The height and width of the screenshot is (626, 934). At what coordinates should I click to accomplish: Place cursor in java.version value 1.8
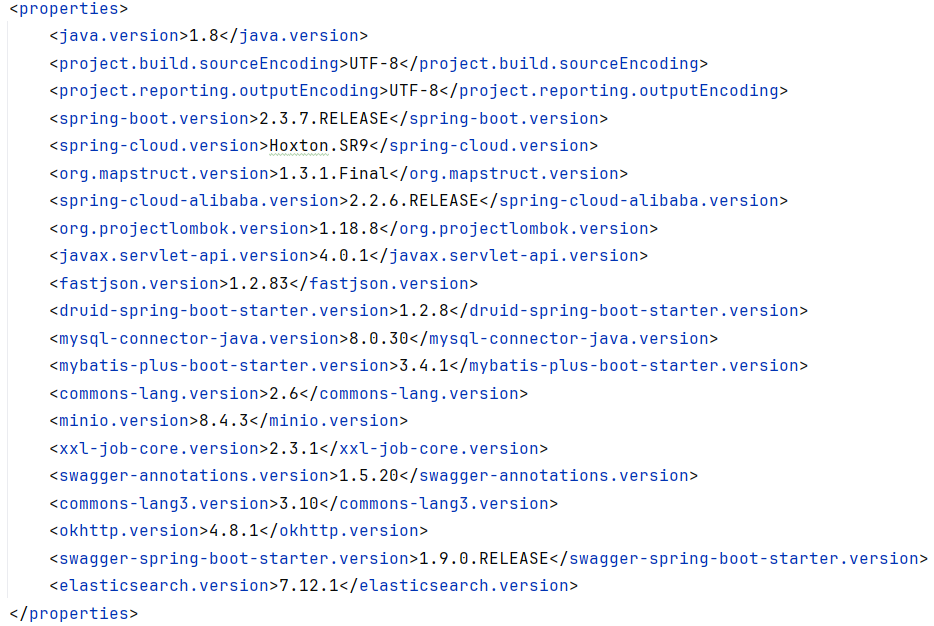[204, 36]
